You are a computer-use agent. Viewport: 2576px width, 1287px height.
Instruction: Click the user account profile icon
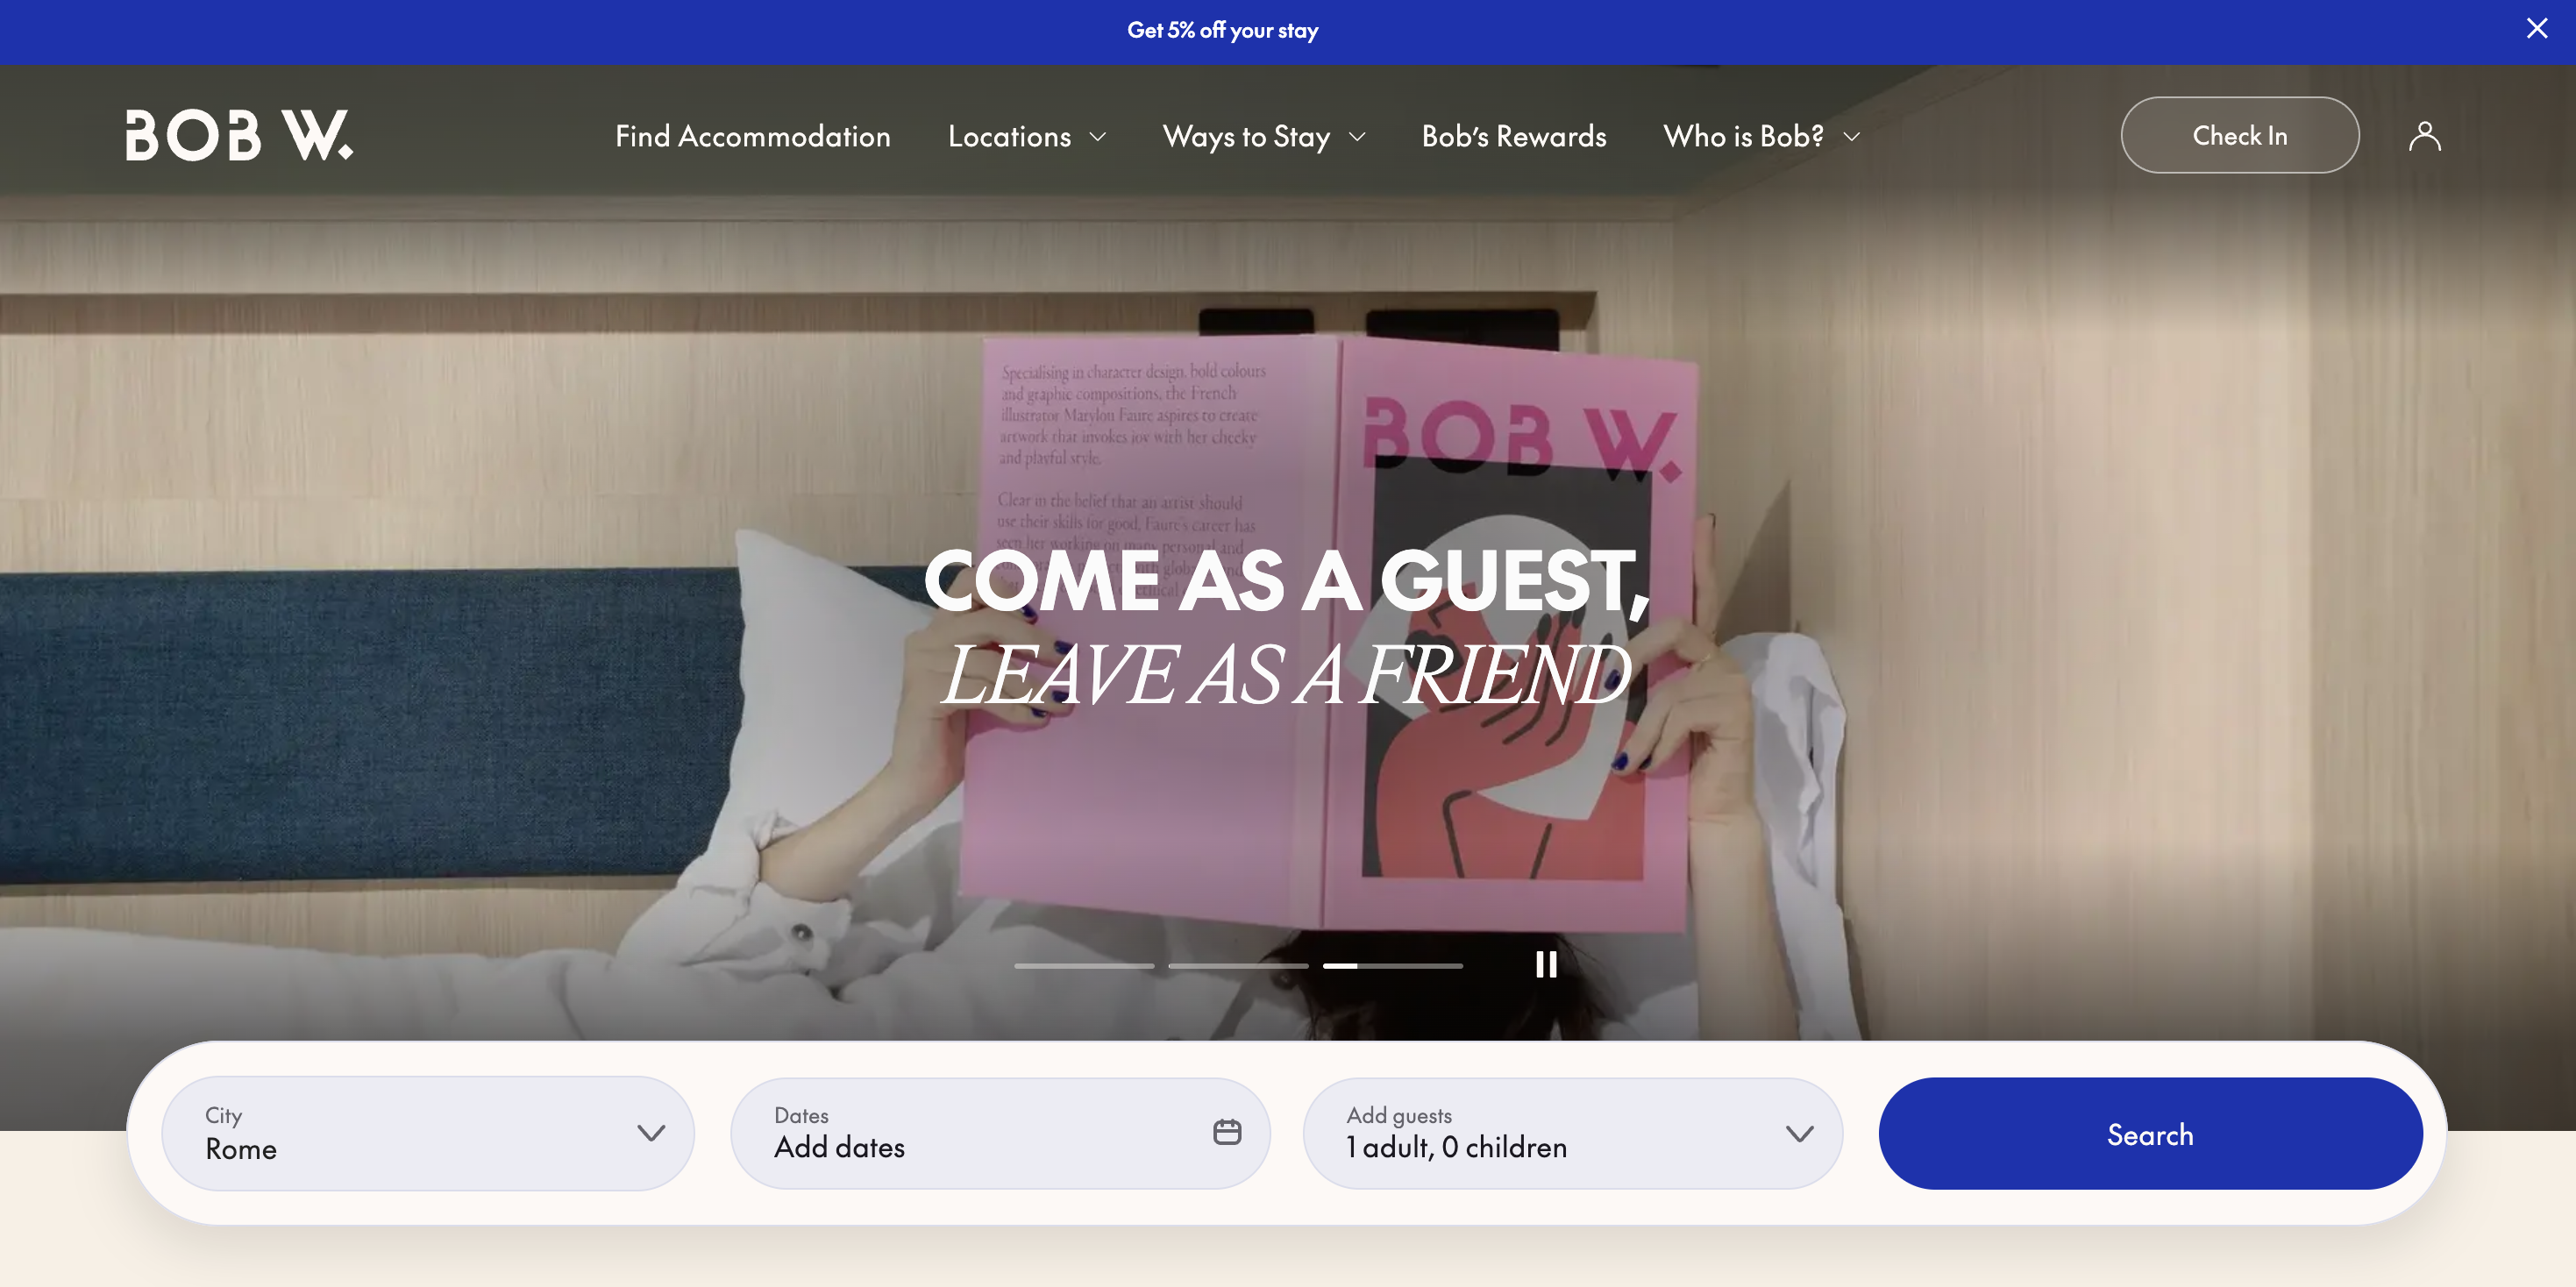pos(2424,136)
